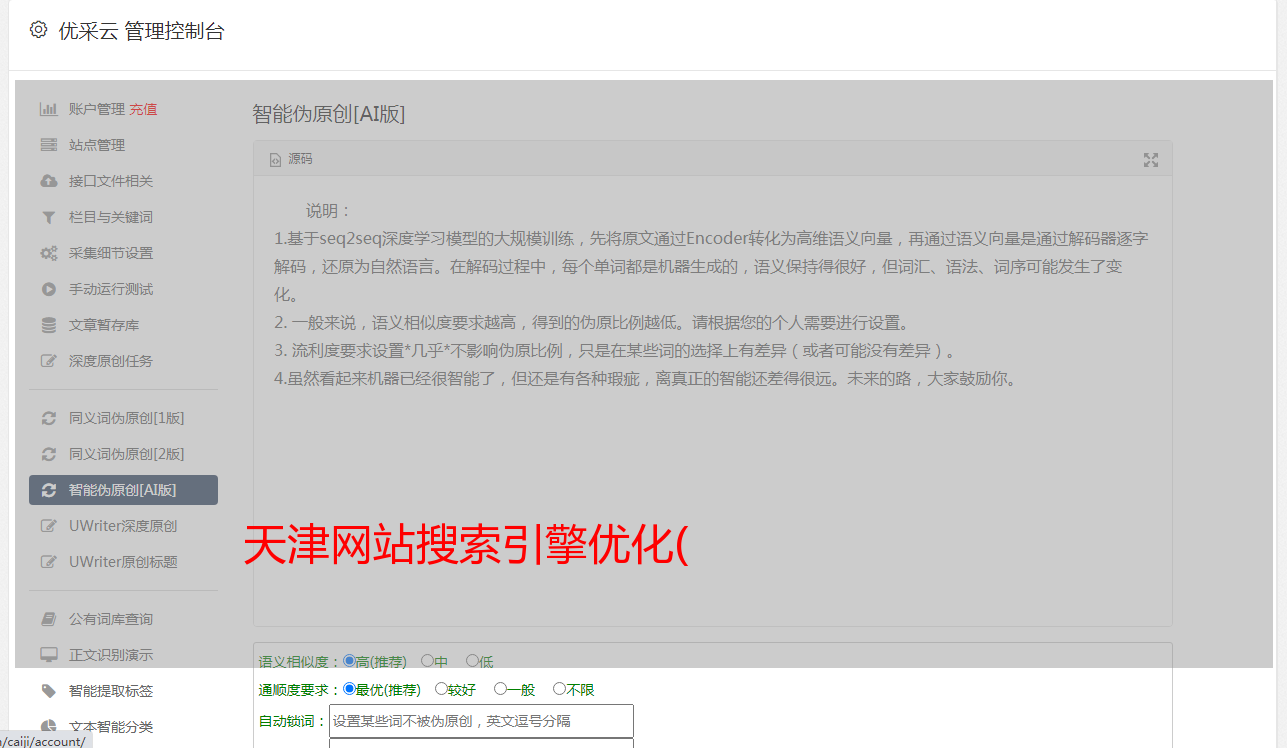The width and height of the screenshot is (1287, 748).
Task: Open UWriter原创标题 sidebar entry
Action: click(x=123, y=562)
